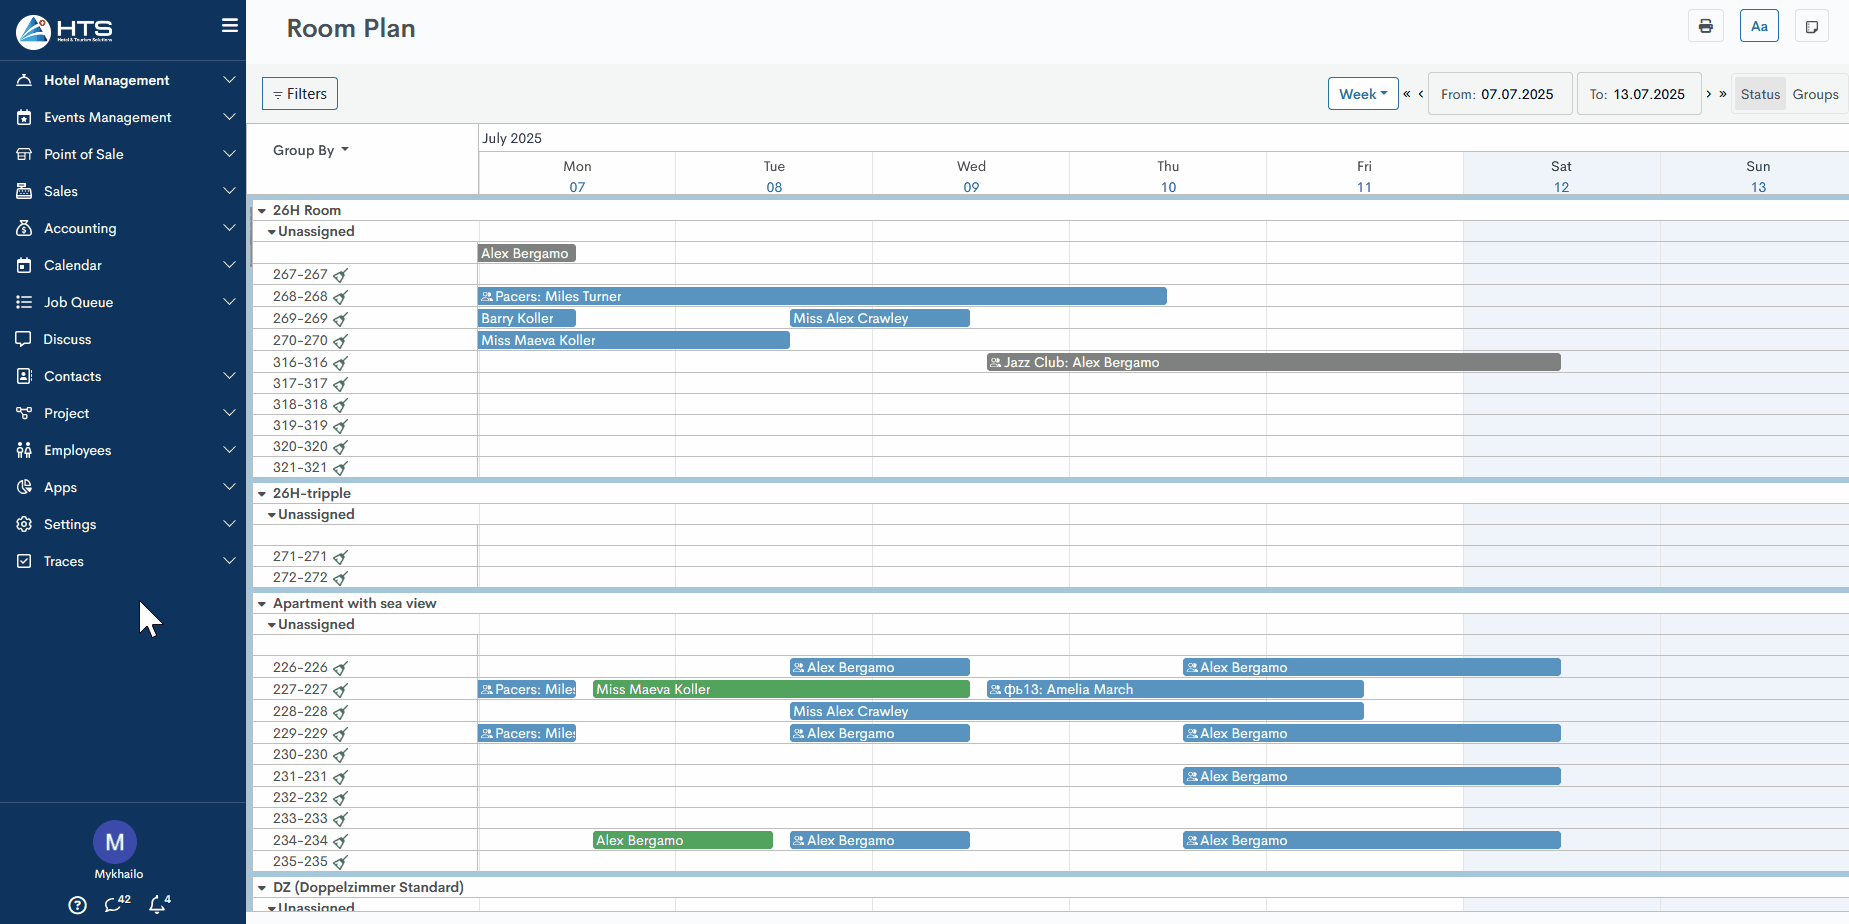Viewport: 1849px width, 924px height.
Task: Click the From date field
Action: coord(1499,94)
